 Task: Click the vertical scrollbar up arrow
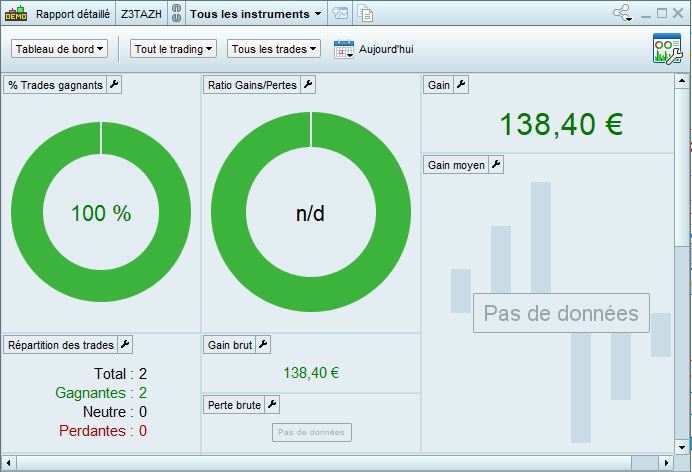[x=681, y=81]
